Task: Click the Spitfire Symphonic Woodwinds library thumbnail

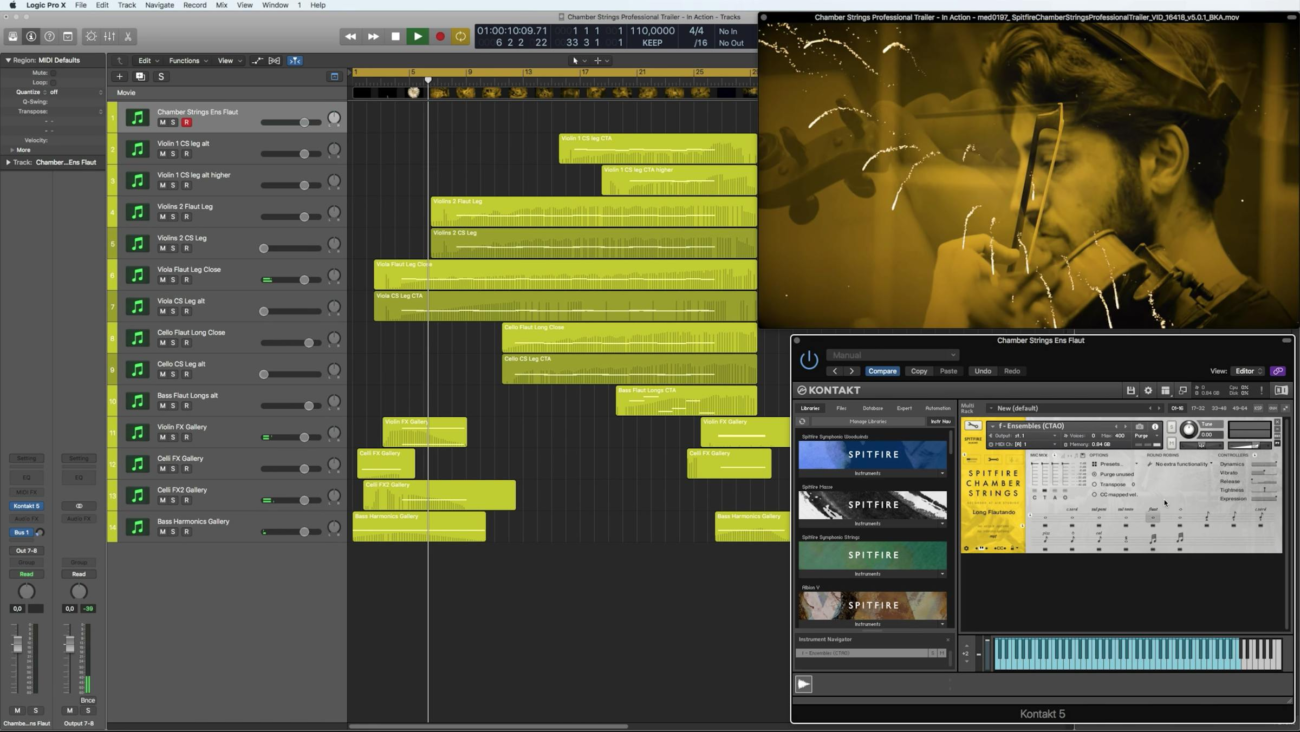Action: (872, 455)
